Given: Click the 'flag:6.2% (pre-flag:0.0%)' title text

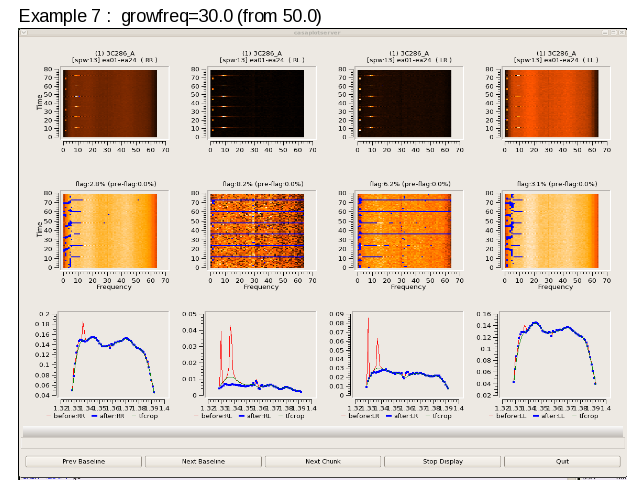Looking at the screenshot, I should 410,184.
